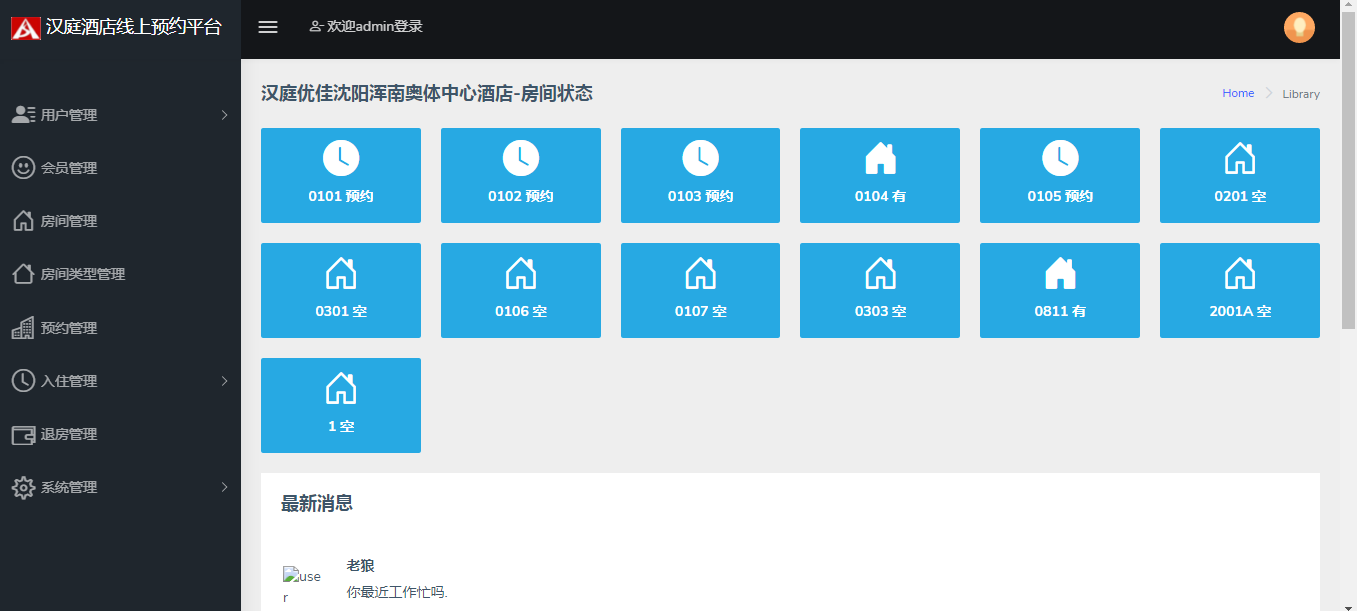Click the 会员管理 smiley icon

[23, 167]
